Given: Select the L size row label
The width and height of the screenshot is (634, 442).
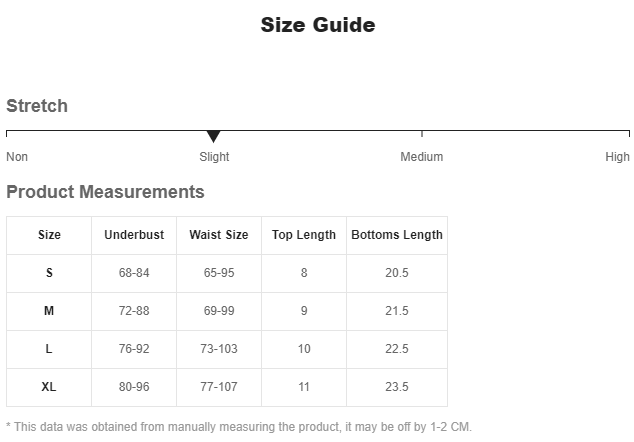Looking at the screenshot, I should pos(49,349).
